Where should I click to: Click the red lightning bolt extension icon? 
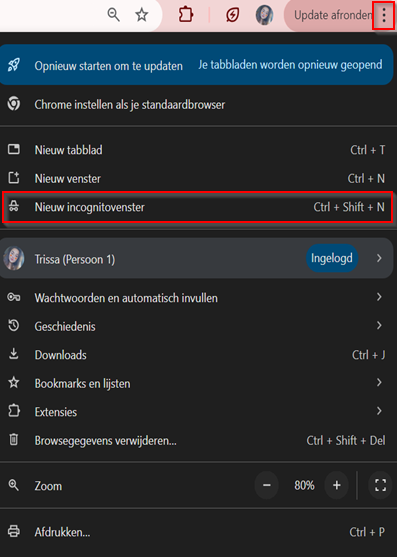point(232,15)
